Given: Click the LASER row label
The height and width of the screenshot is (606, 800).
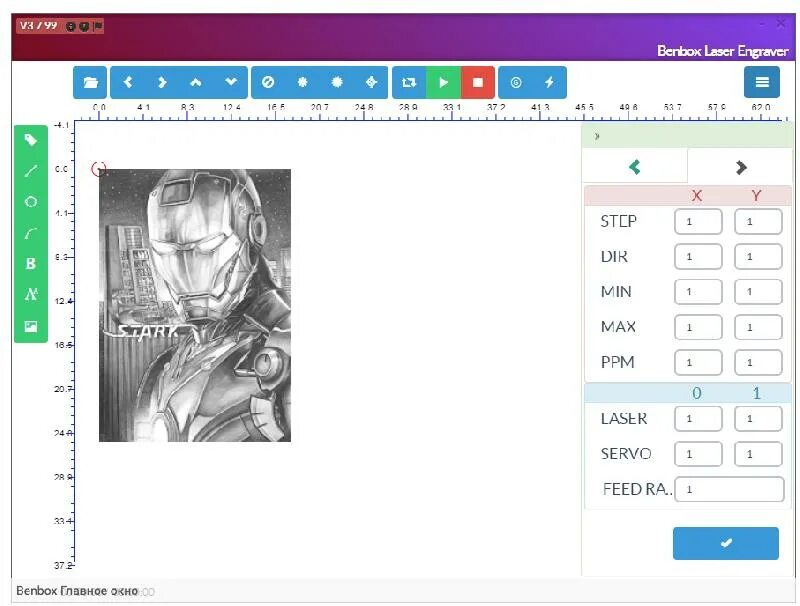Looking at the screenshot, I should click(624, 418).
